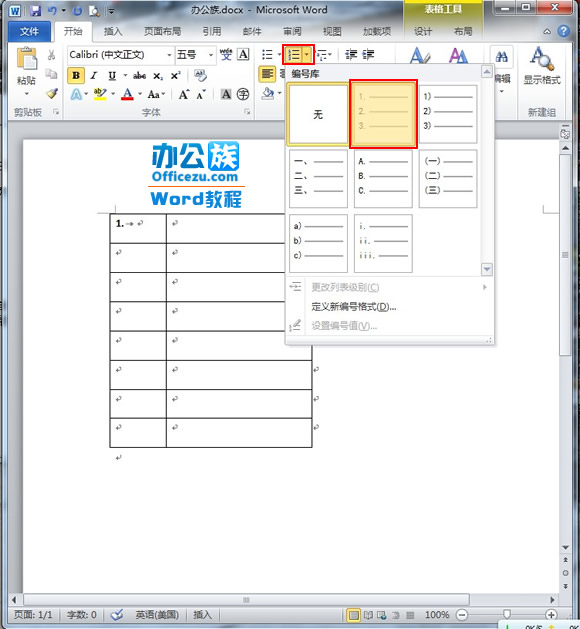Image resolution: width=580 pixels, height=629 pixels.
Task: Click the zoom in plus button
Action: coord(551,614)
